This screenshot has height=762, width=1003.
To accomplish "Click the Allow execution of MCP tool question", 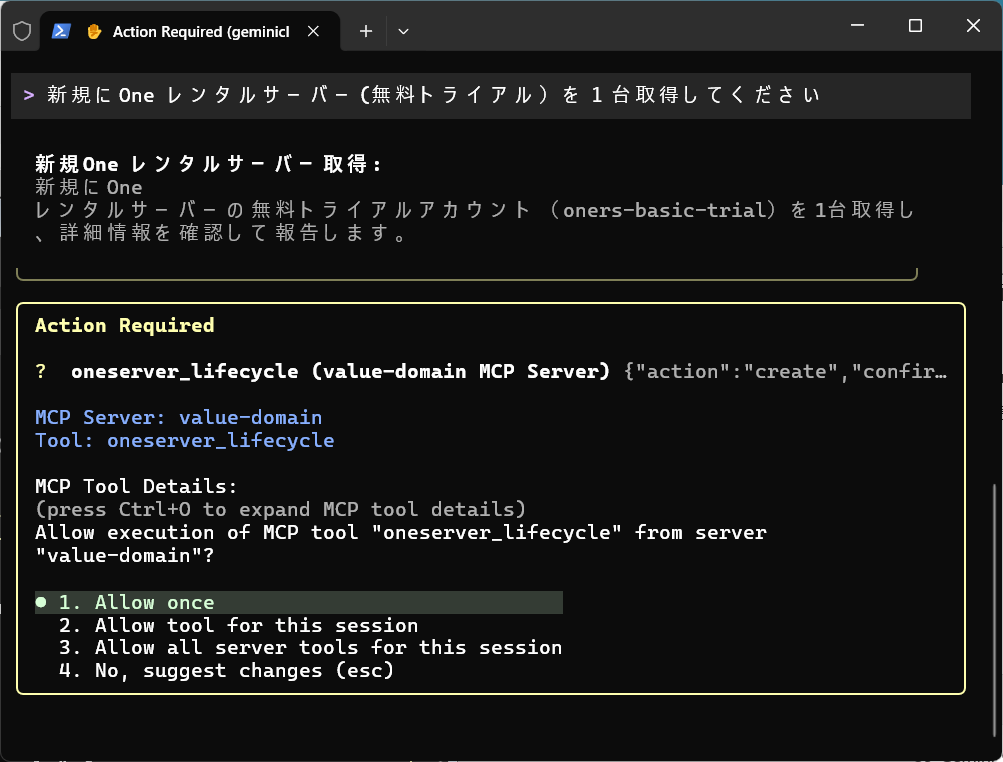I will (400, 544).
